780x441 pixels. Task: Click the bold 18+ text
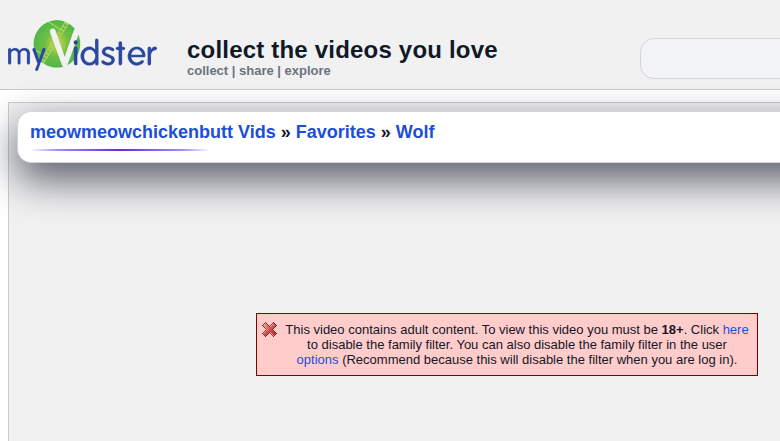(672, 329)
